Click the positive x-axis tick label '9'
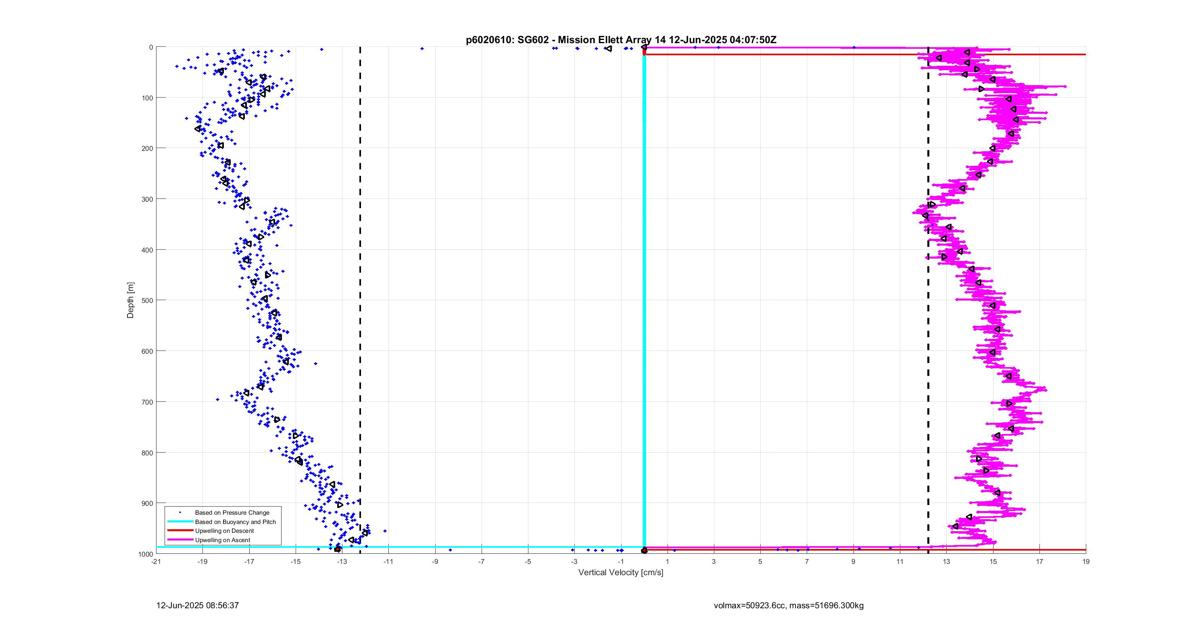Image resolution: width=1200 pixels, height=622 pixels. (x=853, y=561)
